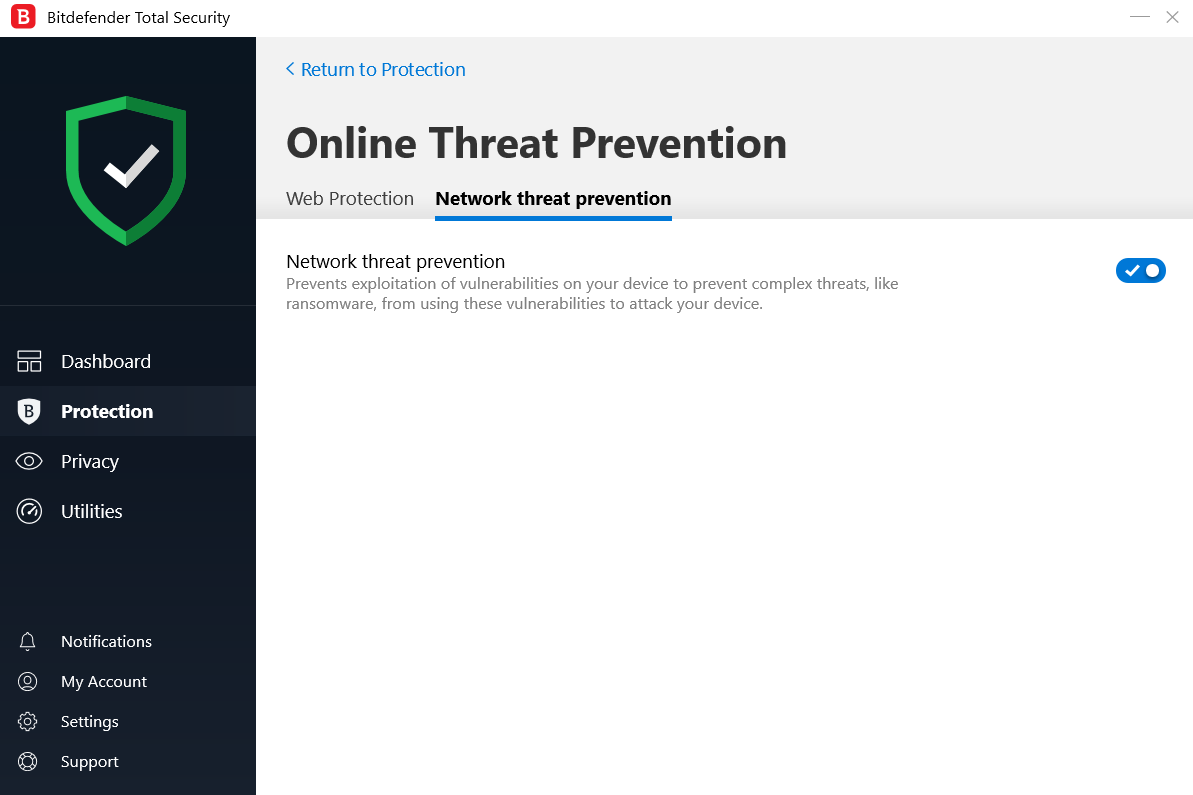1193x795 pixels.
Task: Open the Protection menu label
Action: (x=107, y=412)
